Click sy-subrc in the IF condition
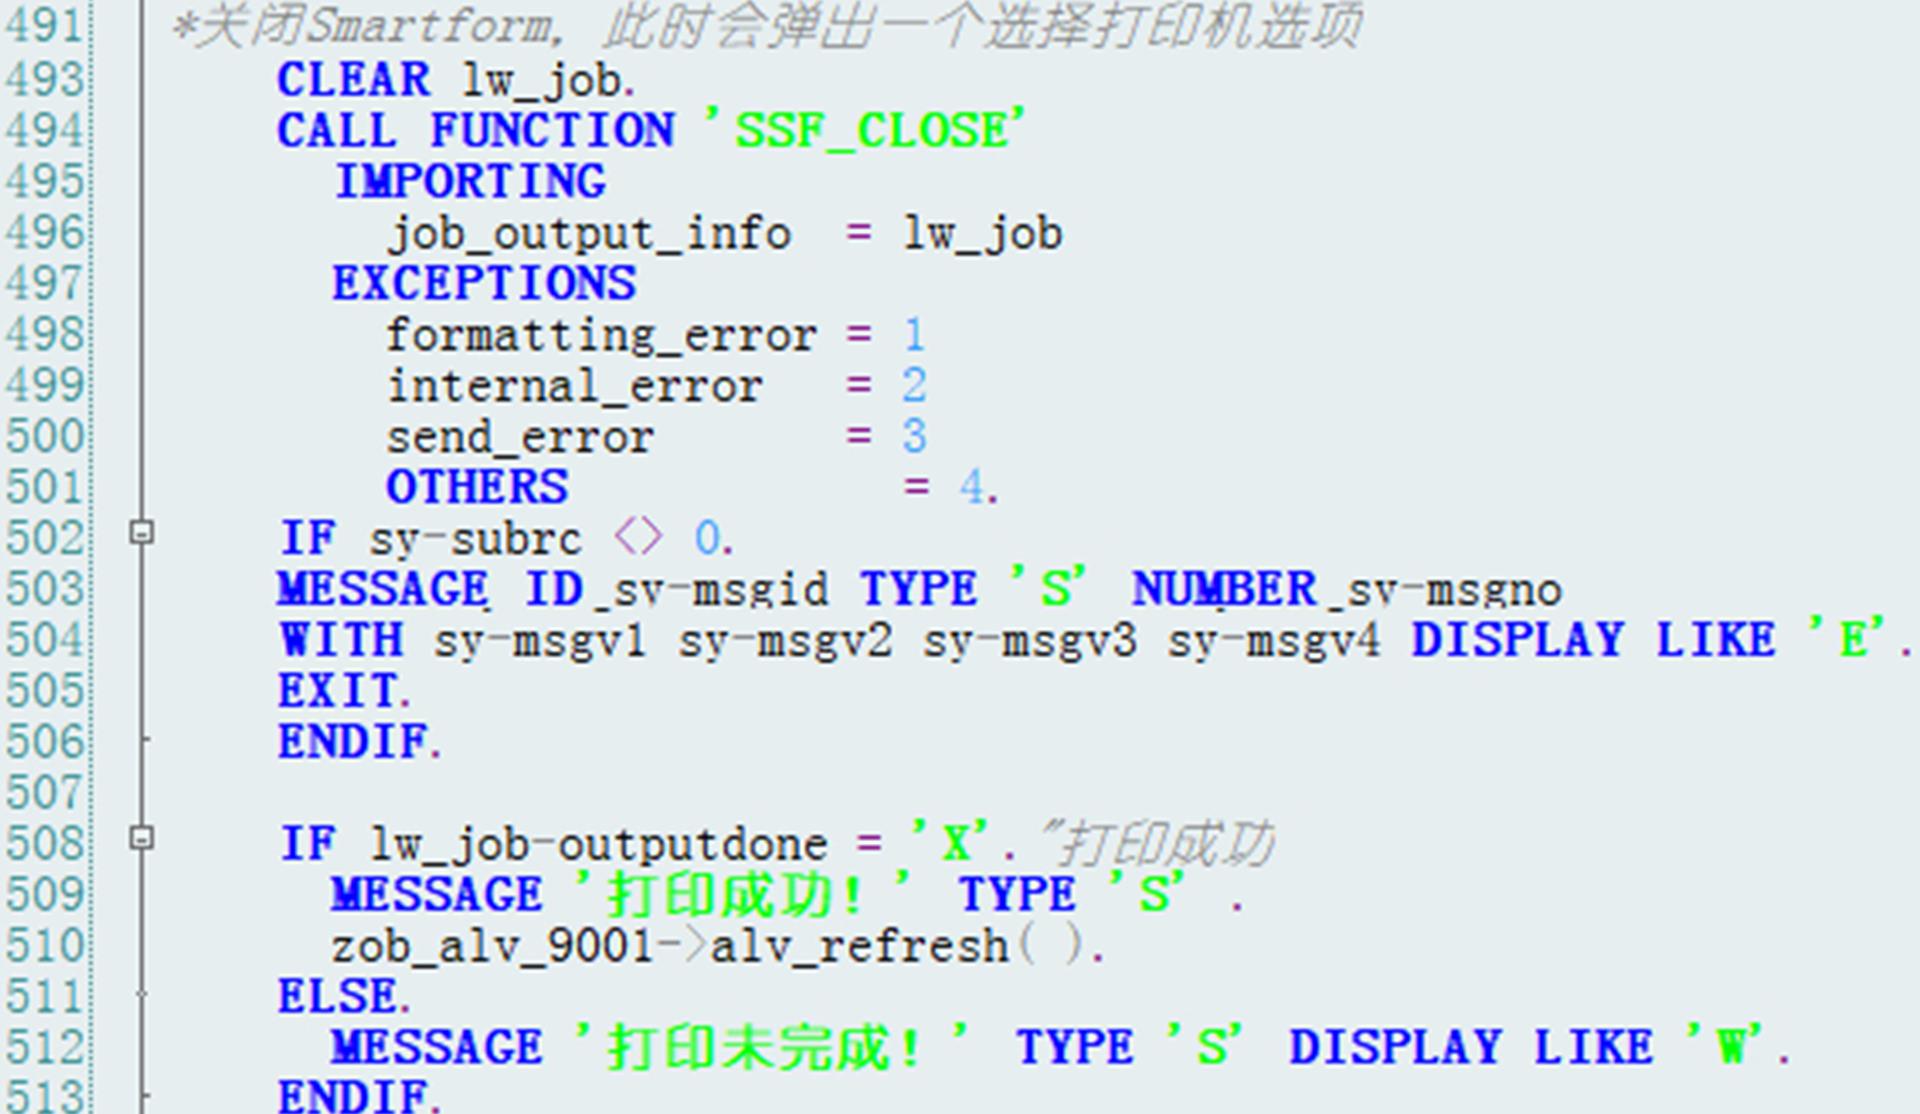Screen dimensions: 1920x1114 475,540
